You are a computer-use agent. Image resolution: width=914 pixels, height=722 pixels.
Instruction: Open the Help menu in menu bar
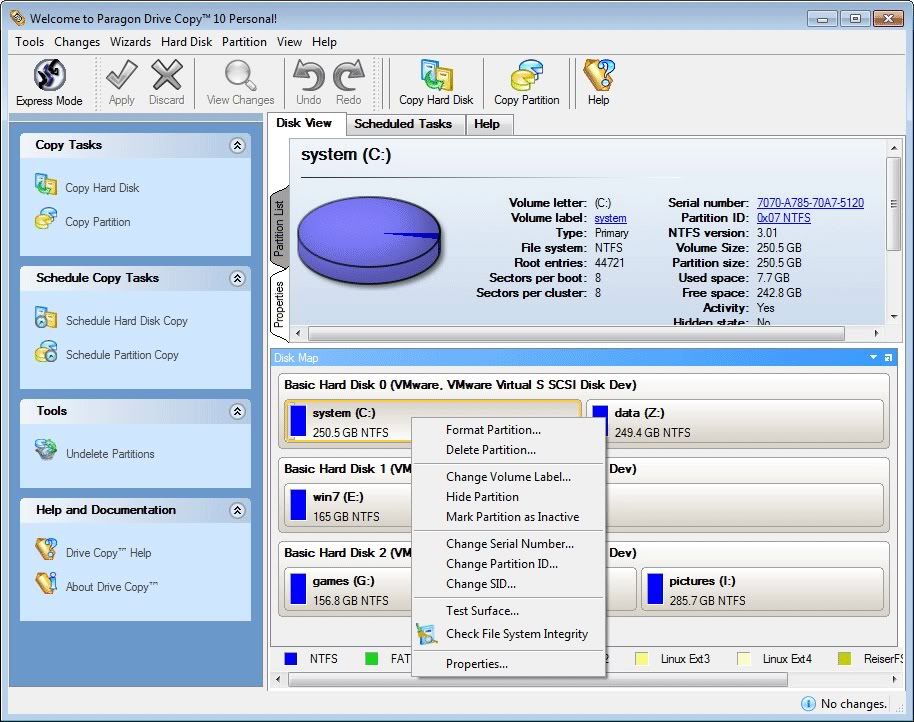pyautogui.click(x=324, y=42)
